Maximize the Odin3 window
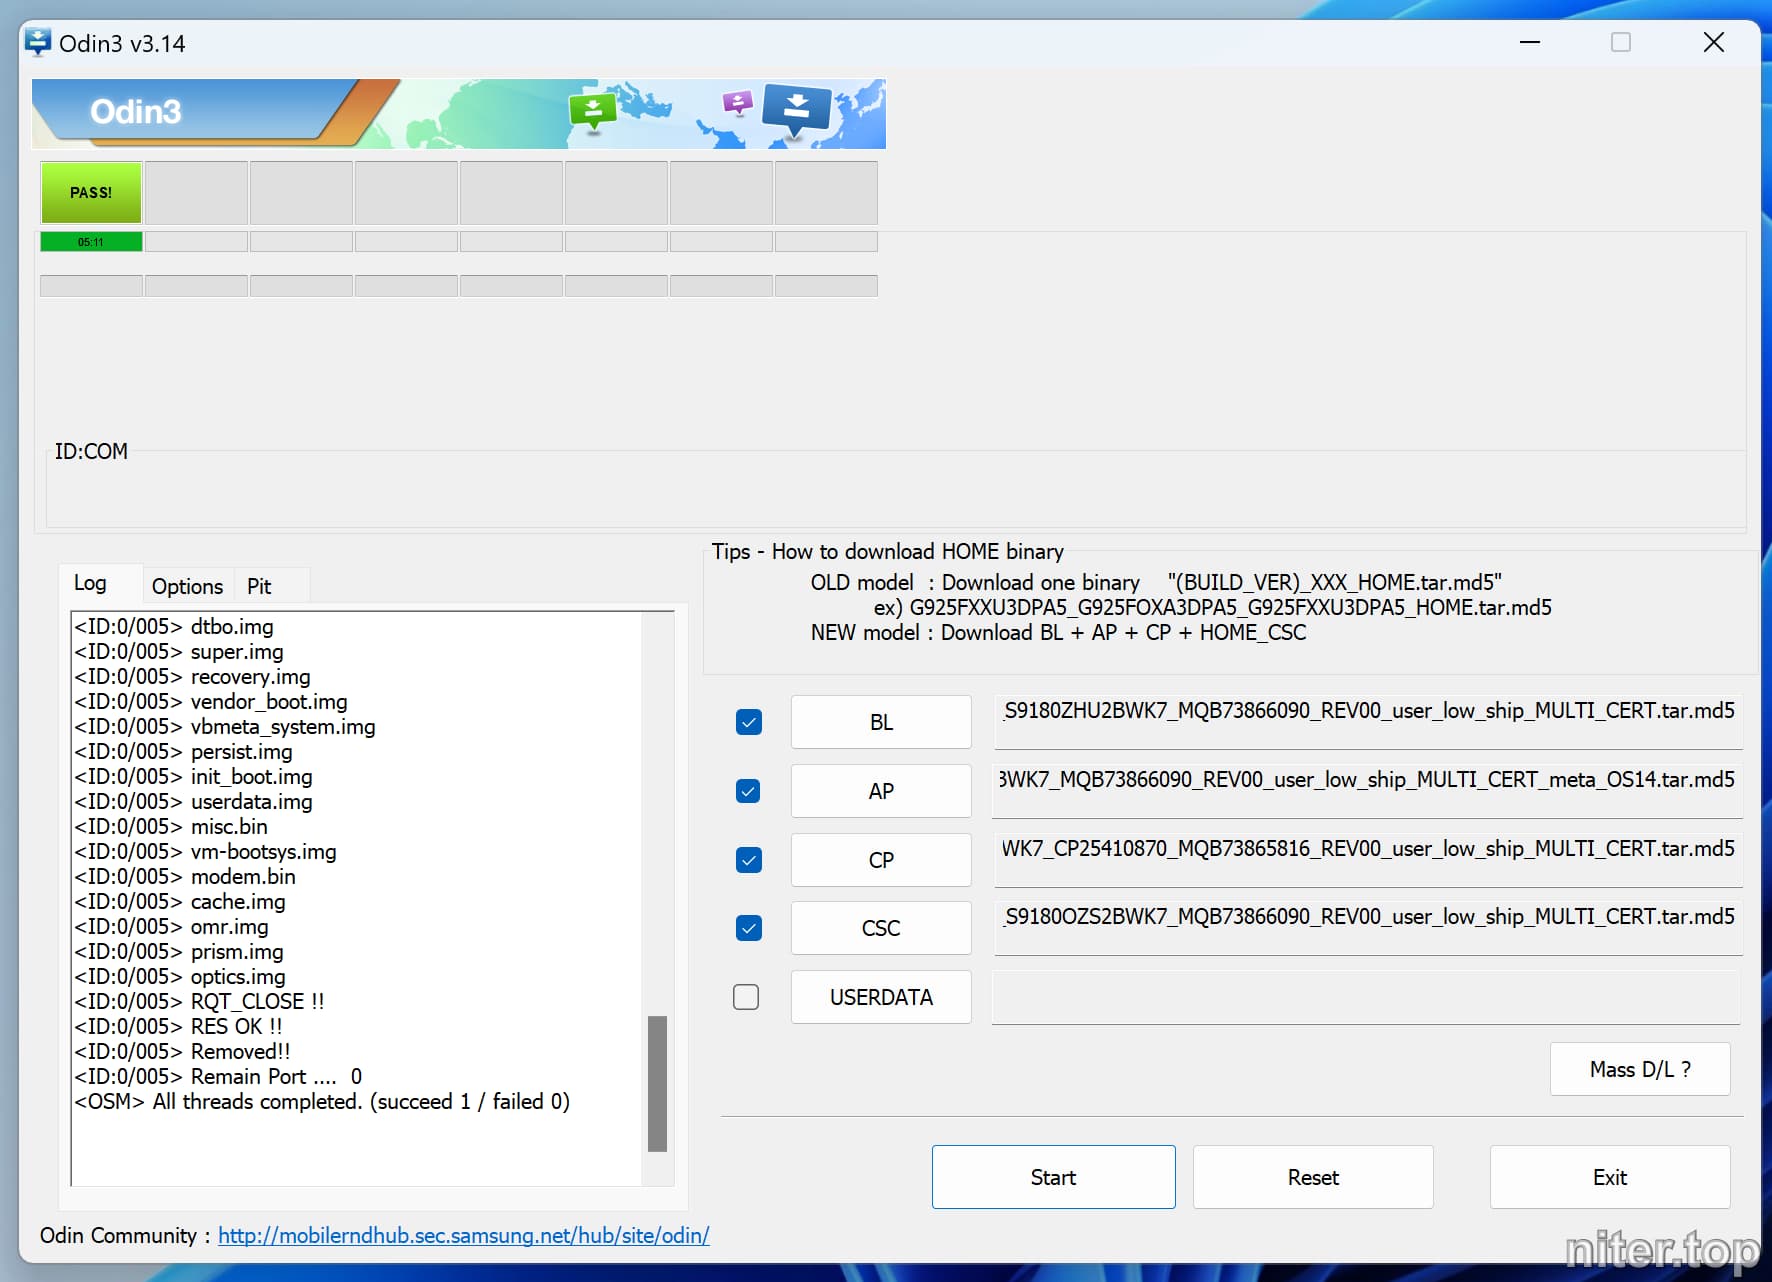1772x1282 pixels. [x=1621, y=42]
